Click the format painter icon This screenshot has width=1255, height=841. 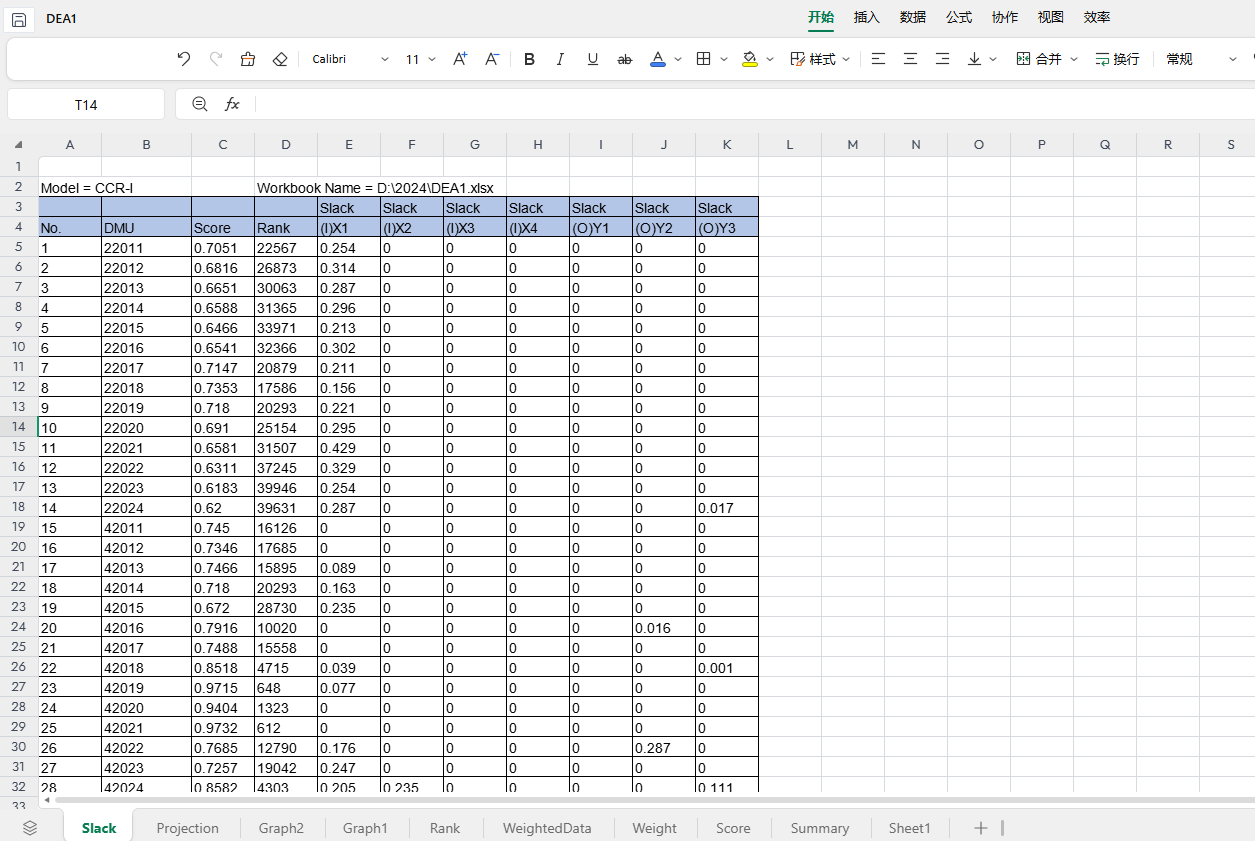248,59
